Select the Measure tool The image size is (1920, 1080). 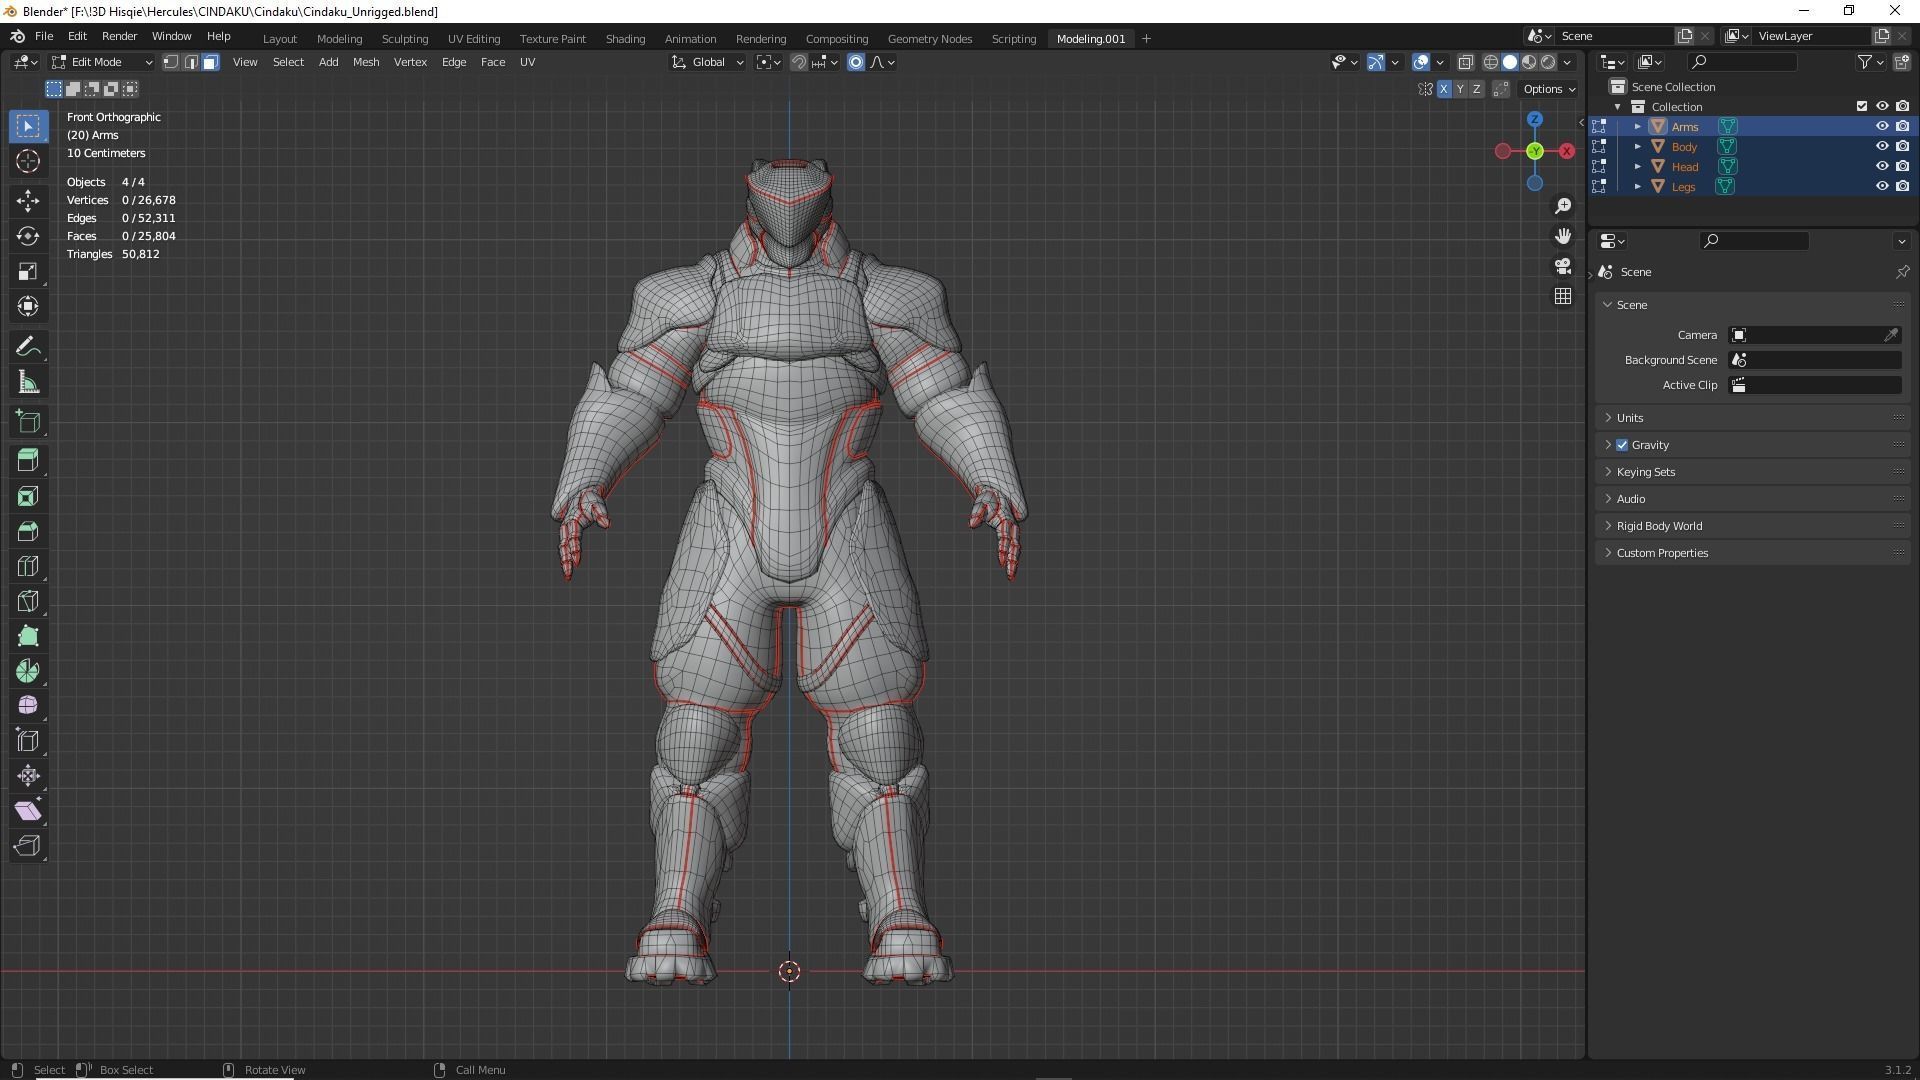[28, 382]
